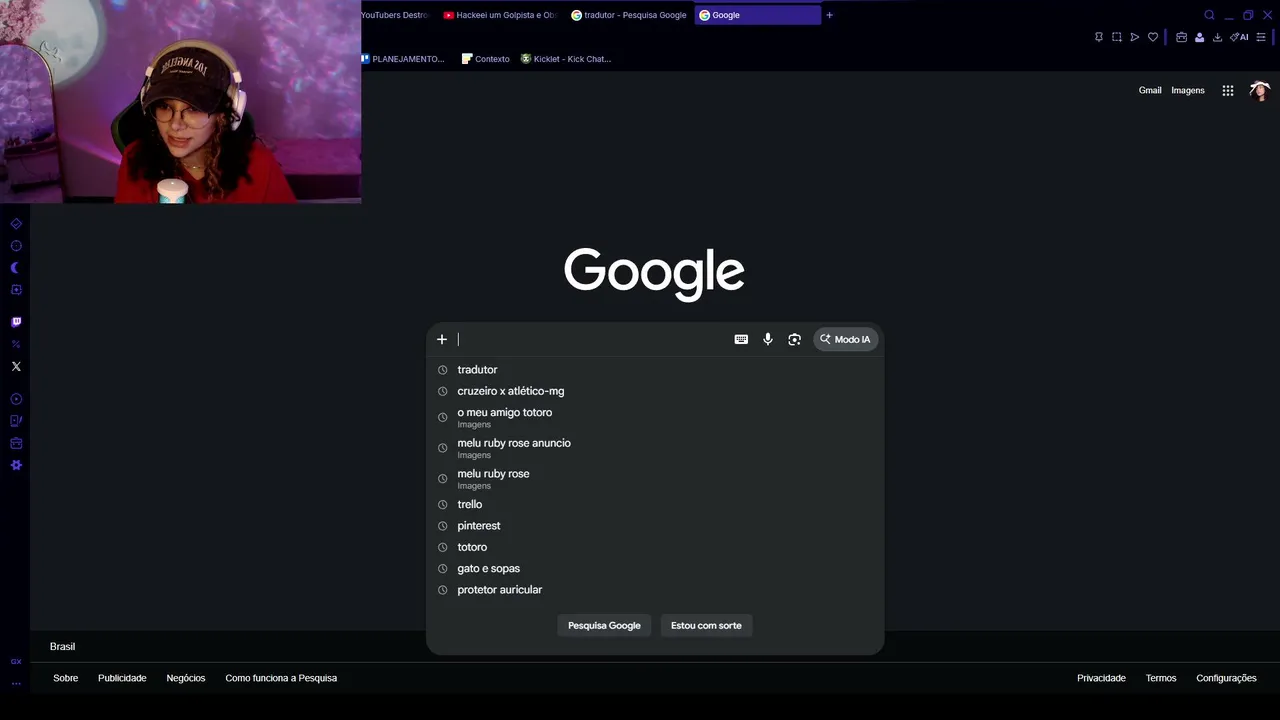Click the plus icon in the search box
The height and width of the screenshot is (720, 1280).
tap(442, 339)
